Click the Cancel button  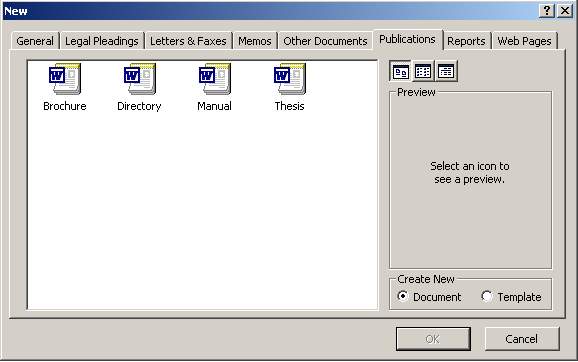click(522, 339)
